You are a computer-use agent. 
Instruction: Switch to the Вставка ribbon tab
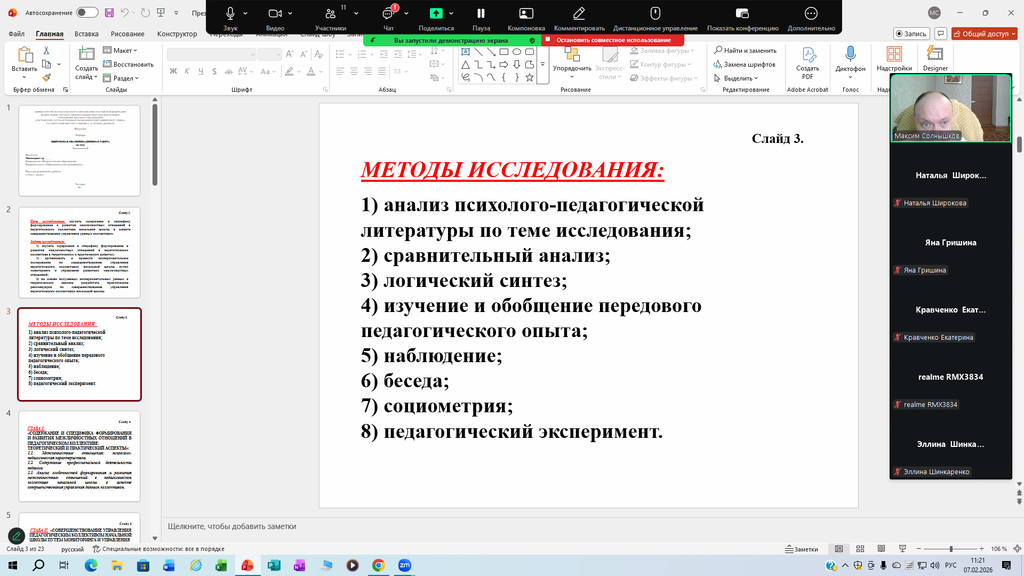coord(86,33)
